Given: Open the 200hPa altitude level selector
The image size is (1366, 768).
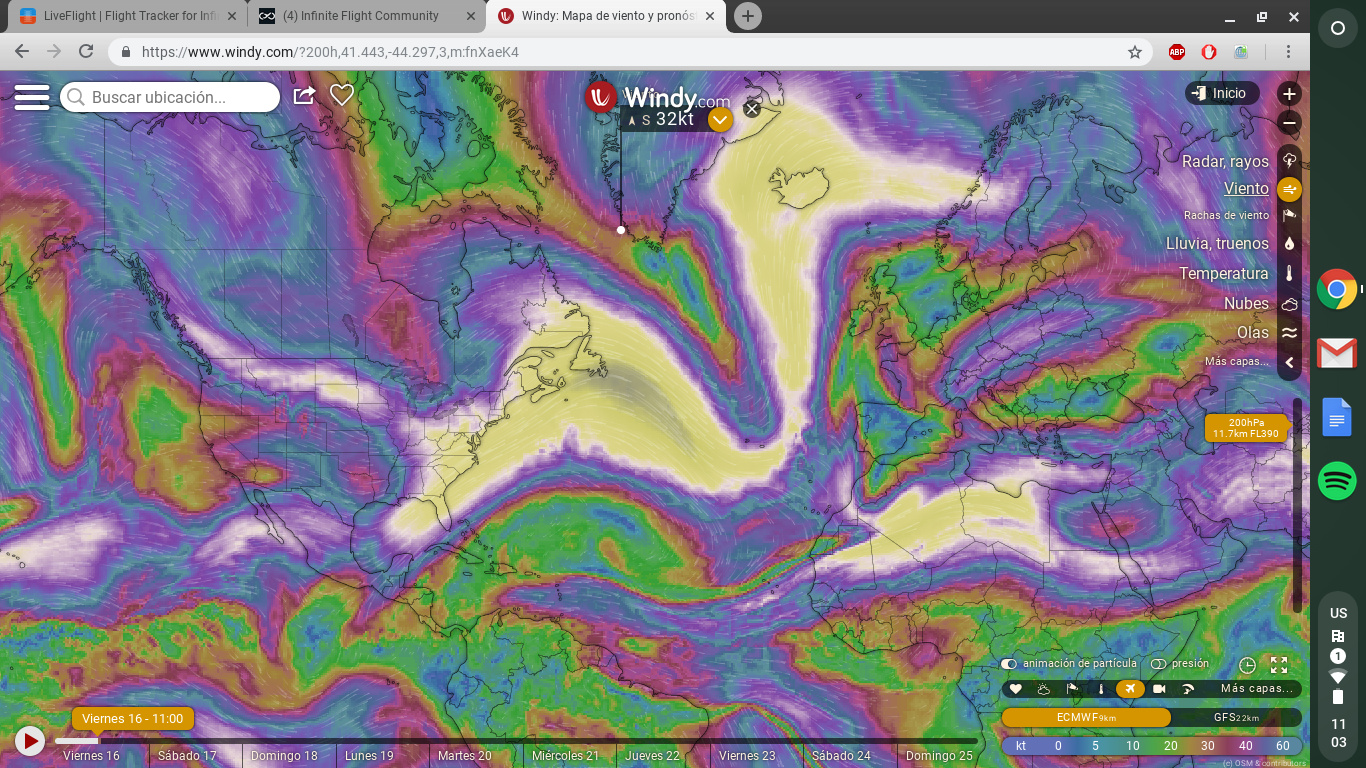Looking at the screenshot, I should [1246, 428].
